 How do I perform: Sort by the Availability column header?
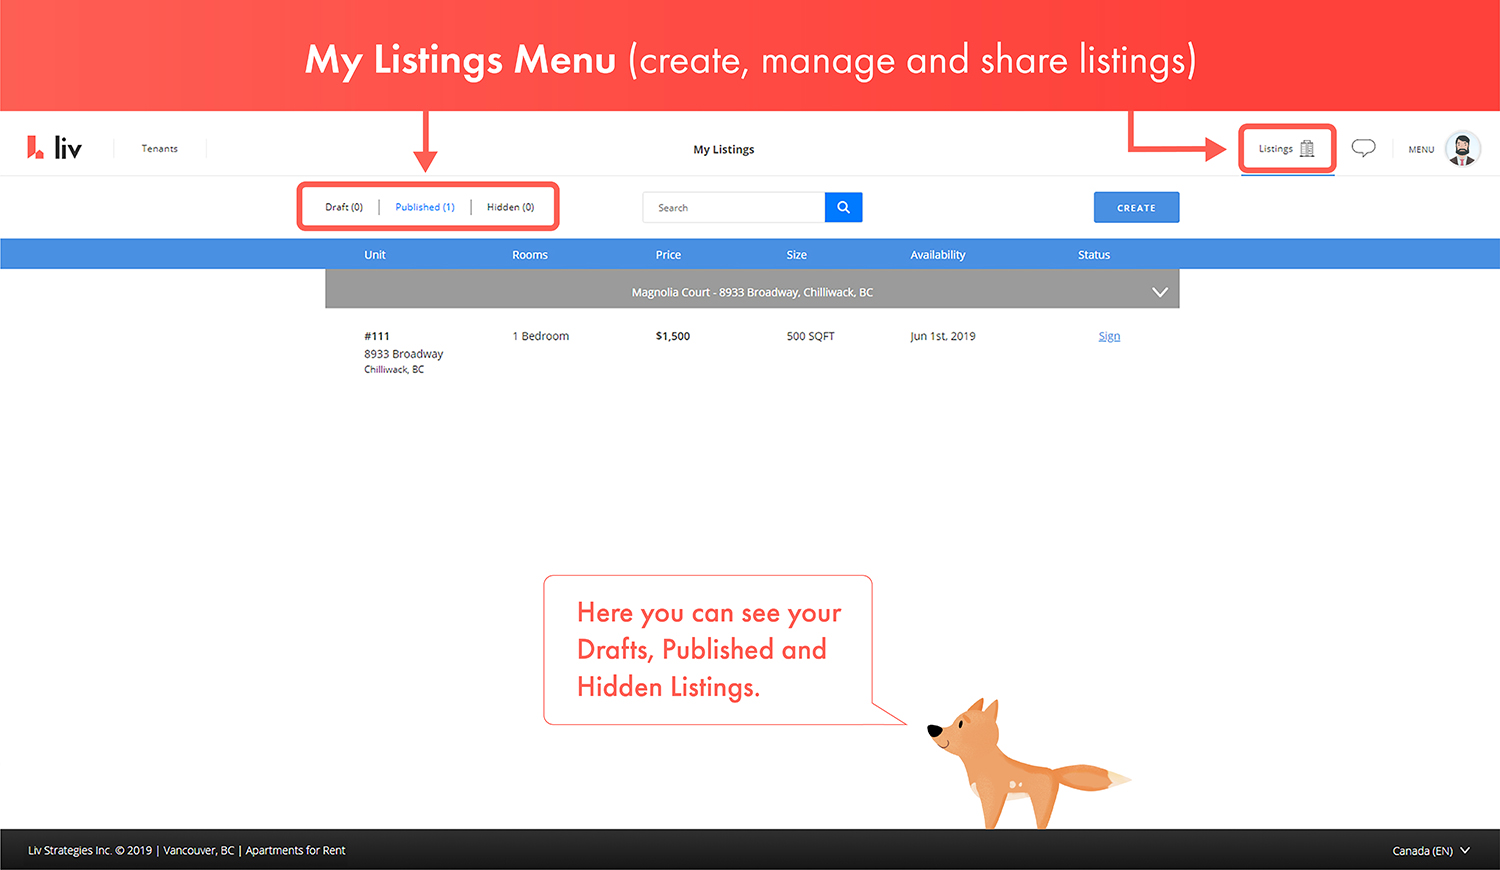tap(938, 255)
